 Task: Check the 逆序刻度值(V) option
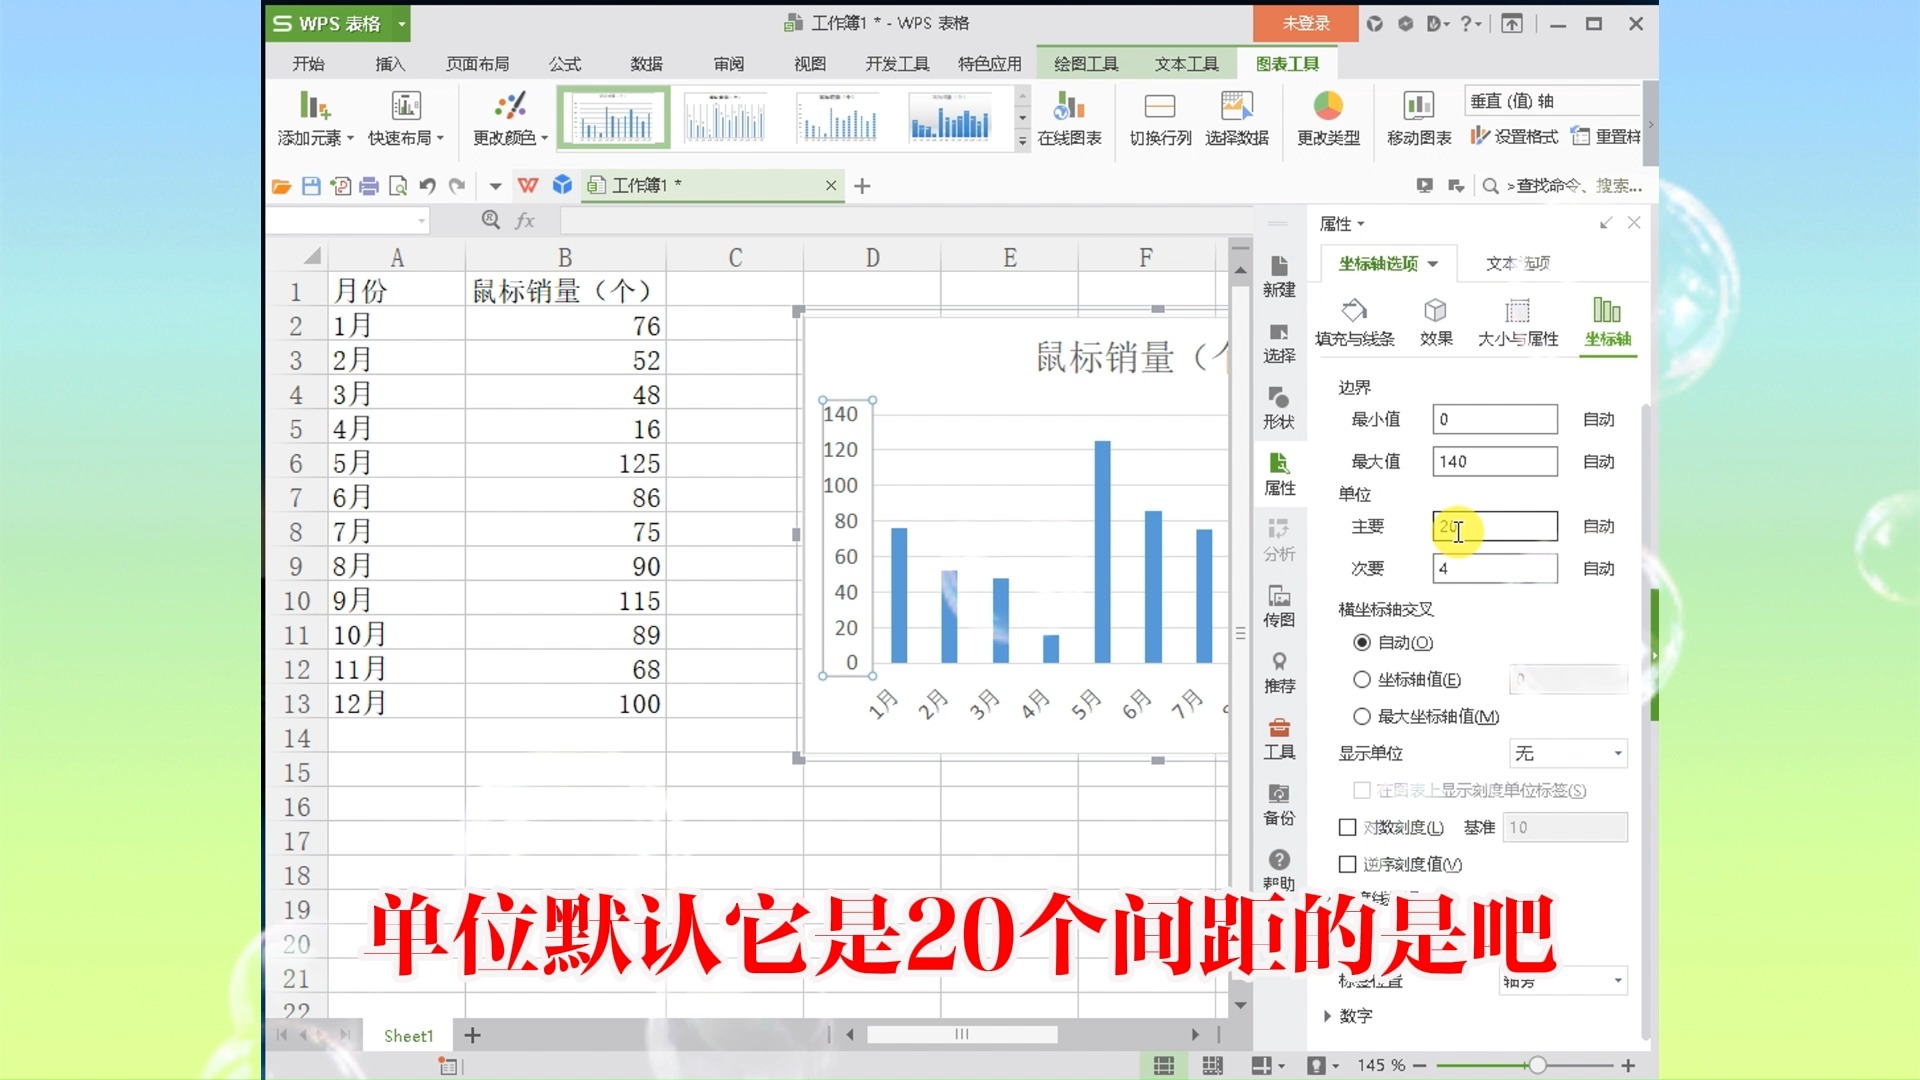pos(1347,864)
